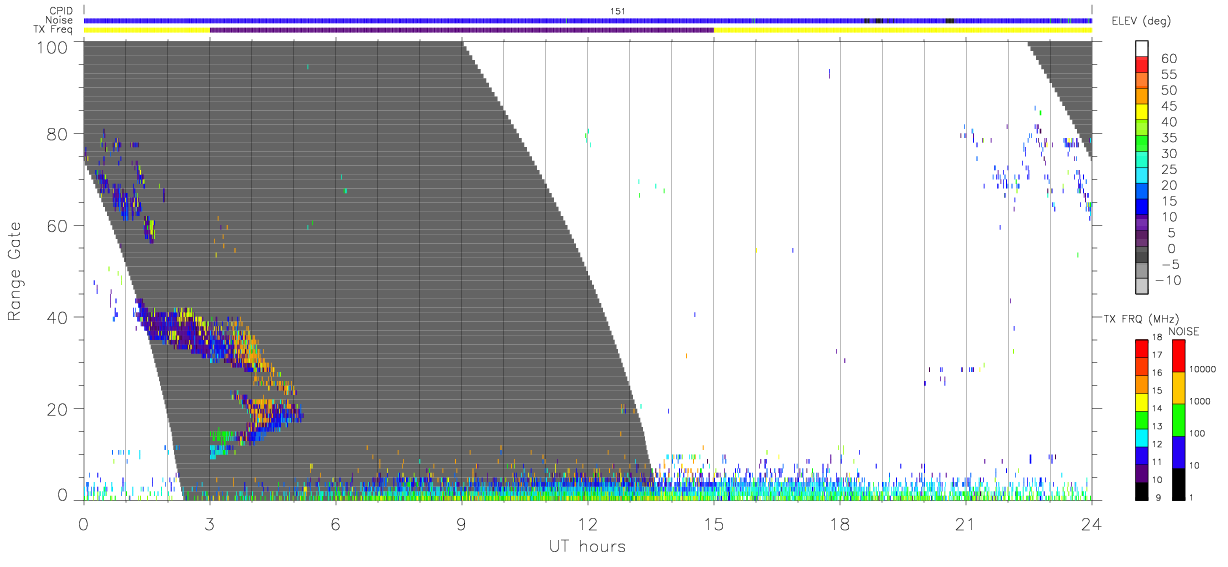Click the "80" tick on the Range Gate axis
Screen dimensions: 1228x567
pos(59,134)
